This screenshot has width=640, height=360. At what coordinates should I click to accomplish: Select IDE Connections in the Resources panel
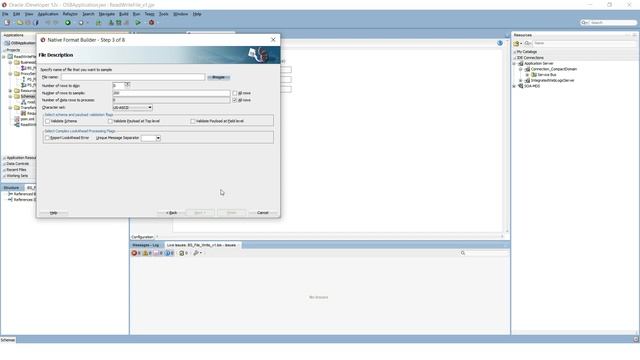530,58
